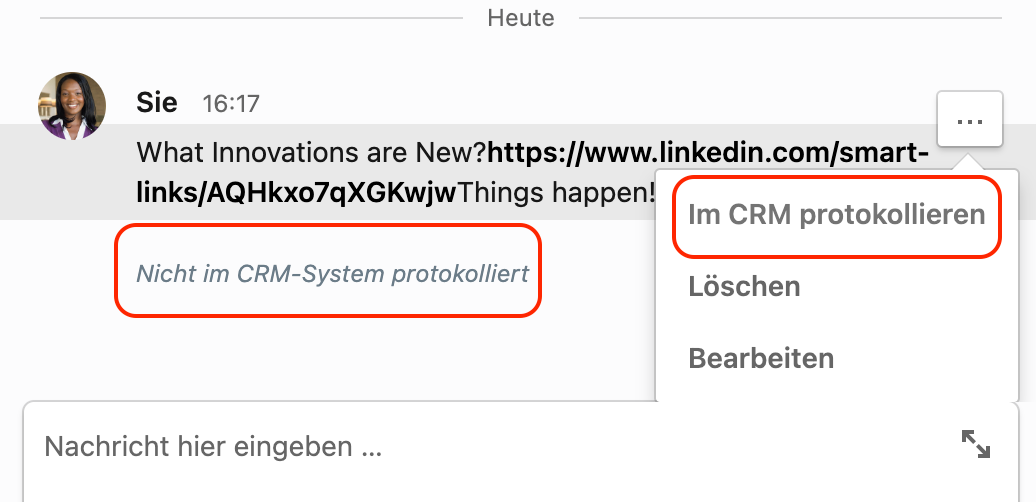The height and width of the screenshot is (502, 1036).
Task: Select Im CRM protokollieren from the menu
Action: (x=836, y=215)
